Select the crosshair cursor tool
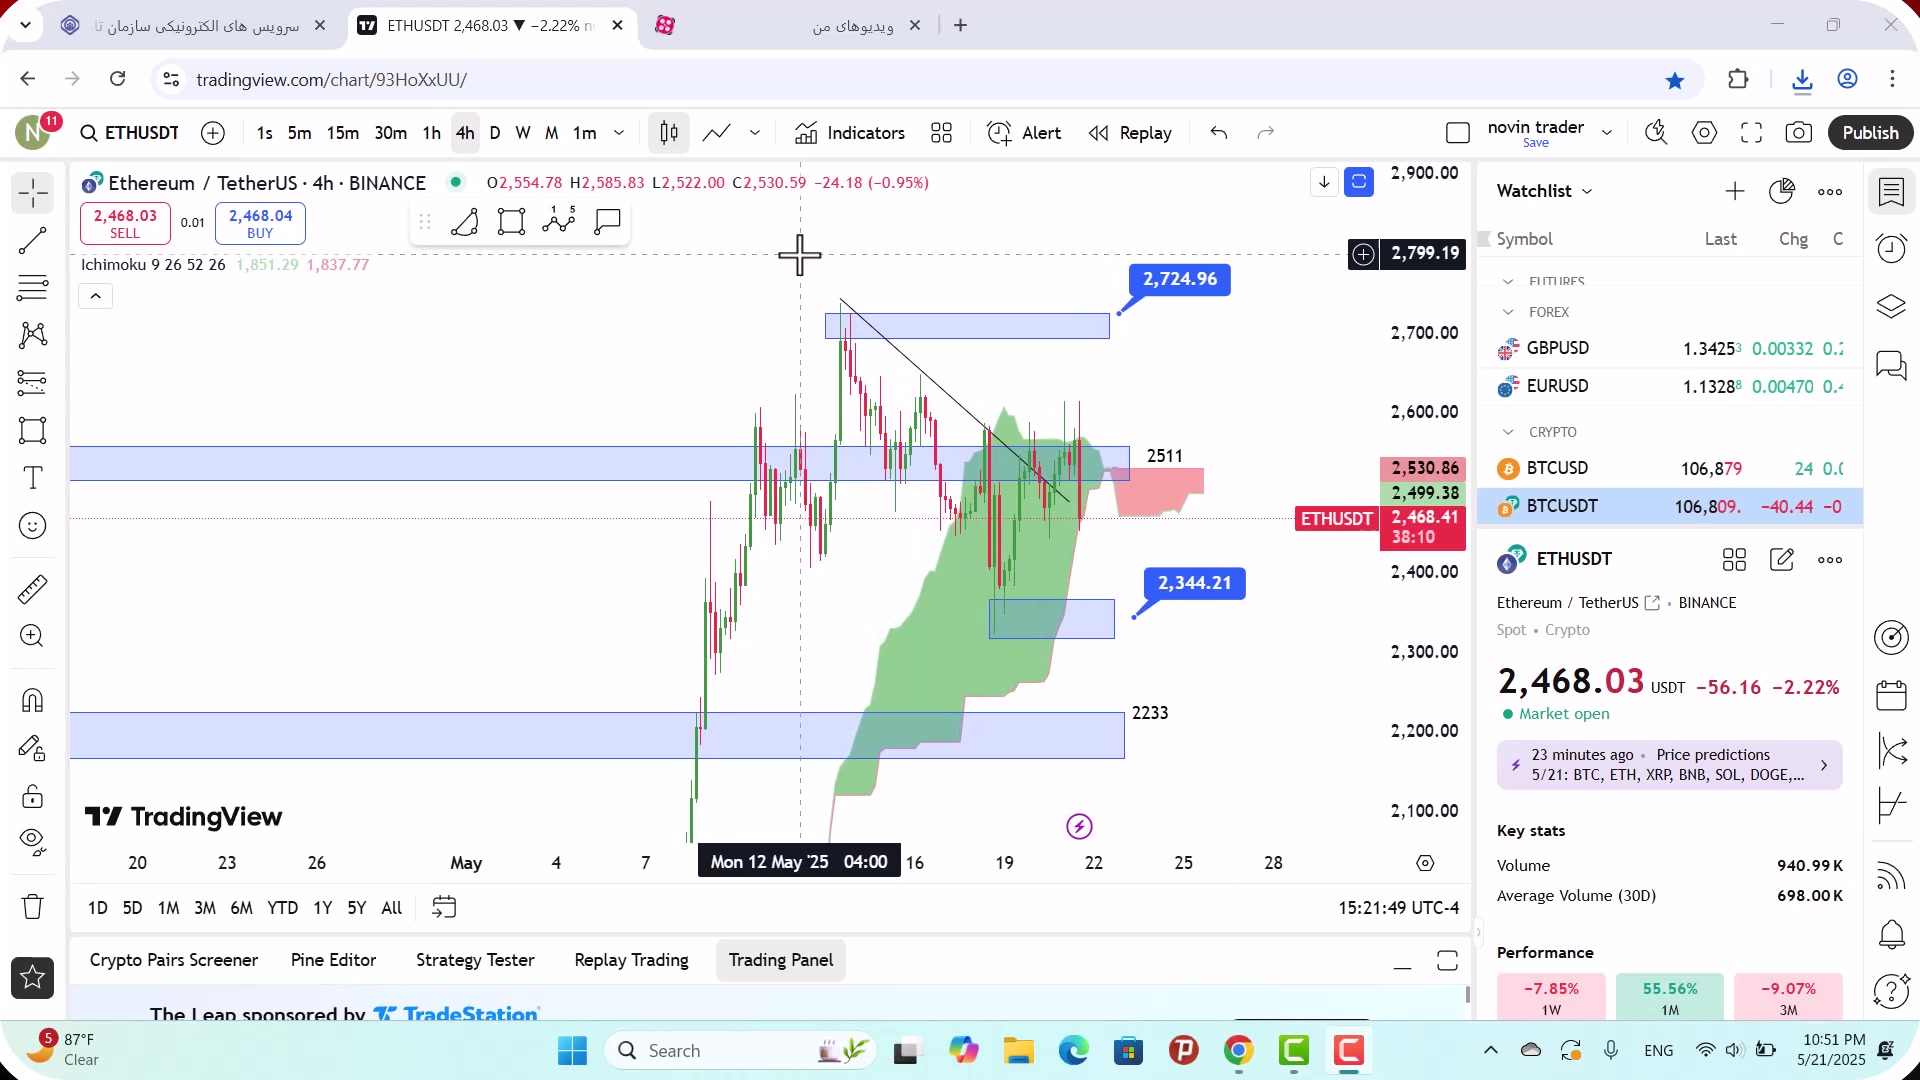This screenshot has width=1920, height=1080. [x=33, y=192]
